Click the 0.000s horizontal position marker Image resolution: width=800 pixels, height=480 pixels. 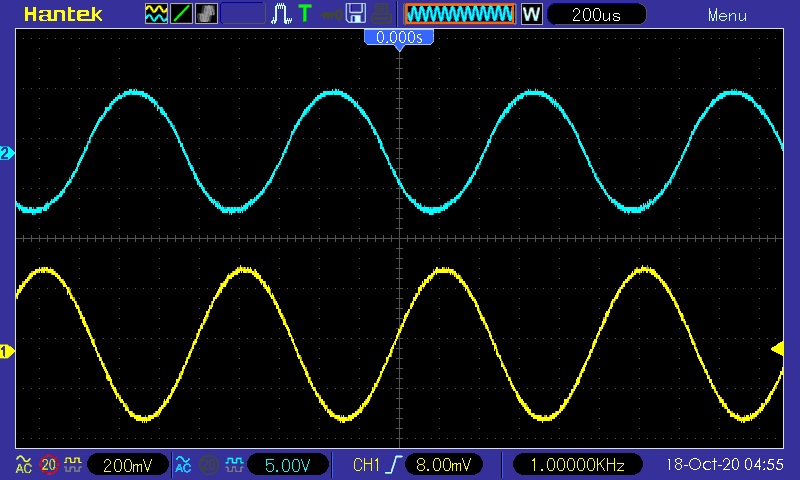pos(399,37)
